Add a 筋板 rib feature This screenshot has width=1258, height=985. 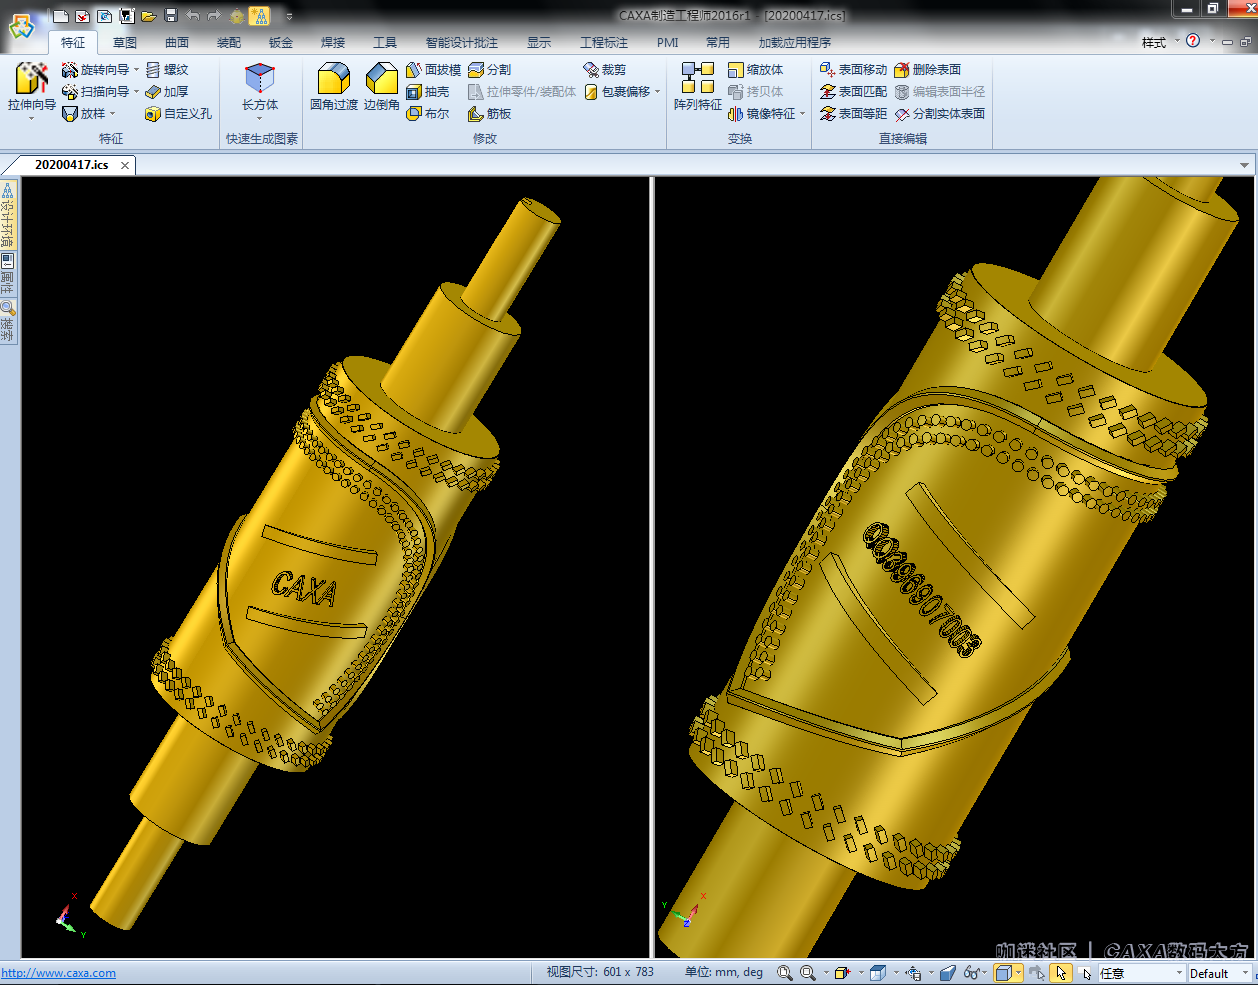click(490, 114)
